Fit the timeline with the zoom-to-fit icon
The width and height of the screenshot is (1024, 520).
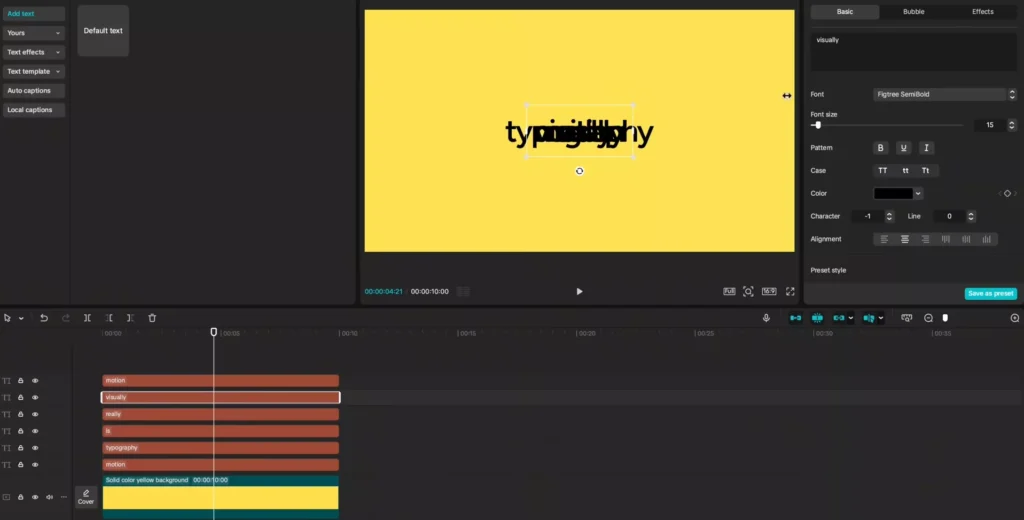point(906,318)
